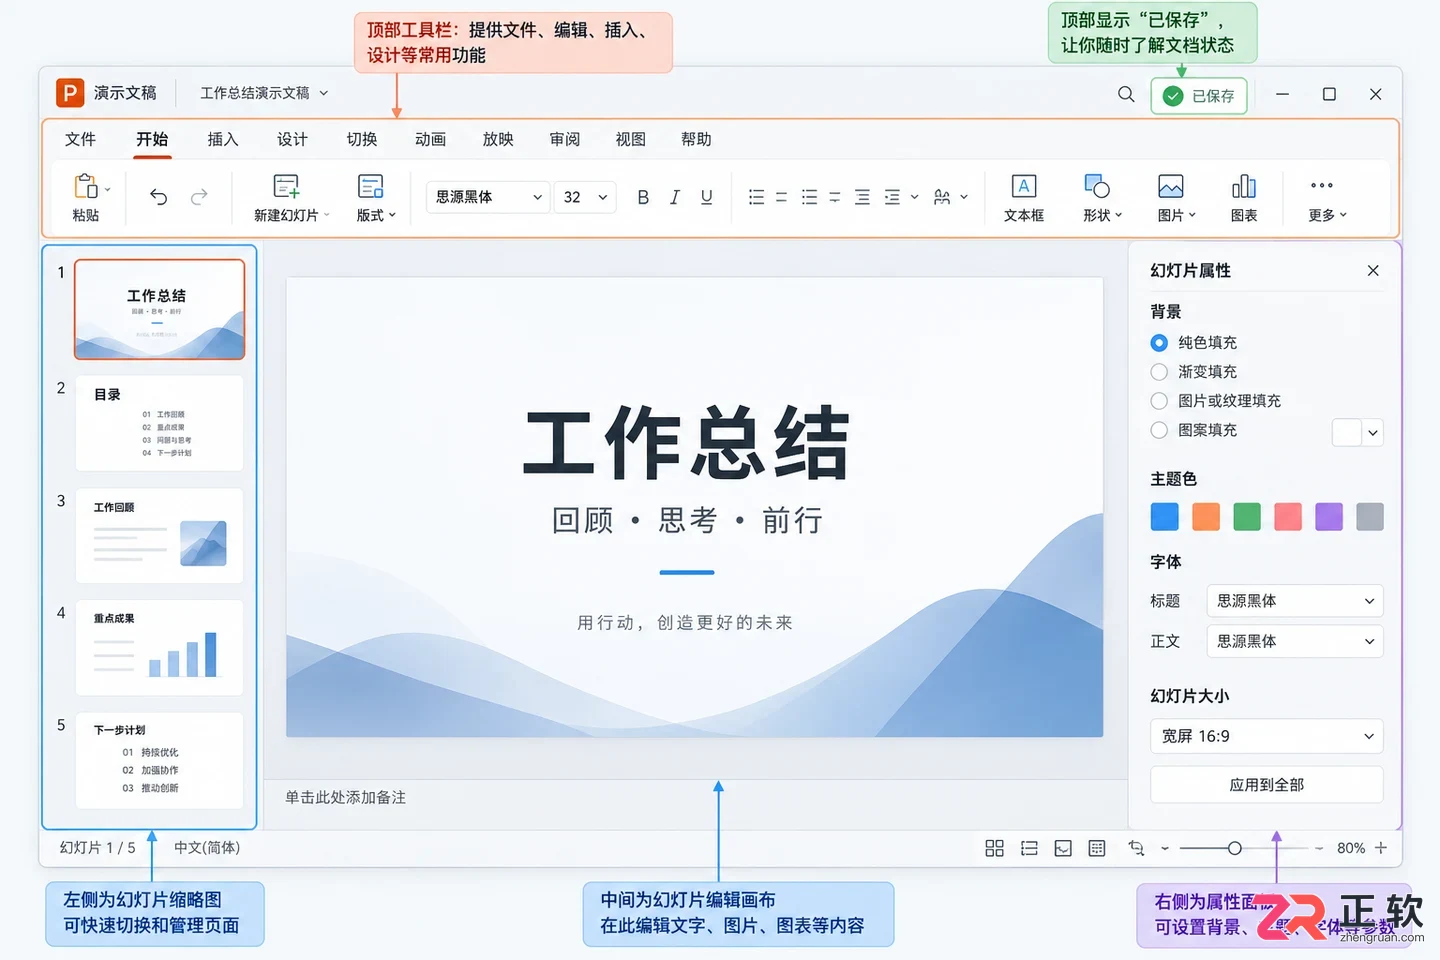Pick the purple theme color swatch
The image size is (1440, 960).
[x=1329, y=517]
